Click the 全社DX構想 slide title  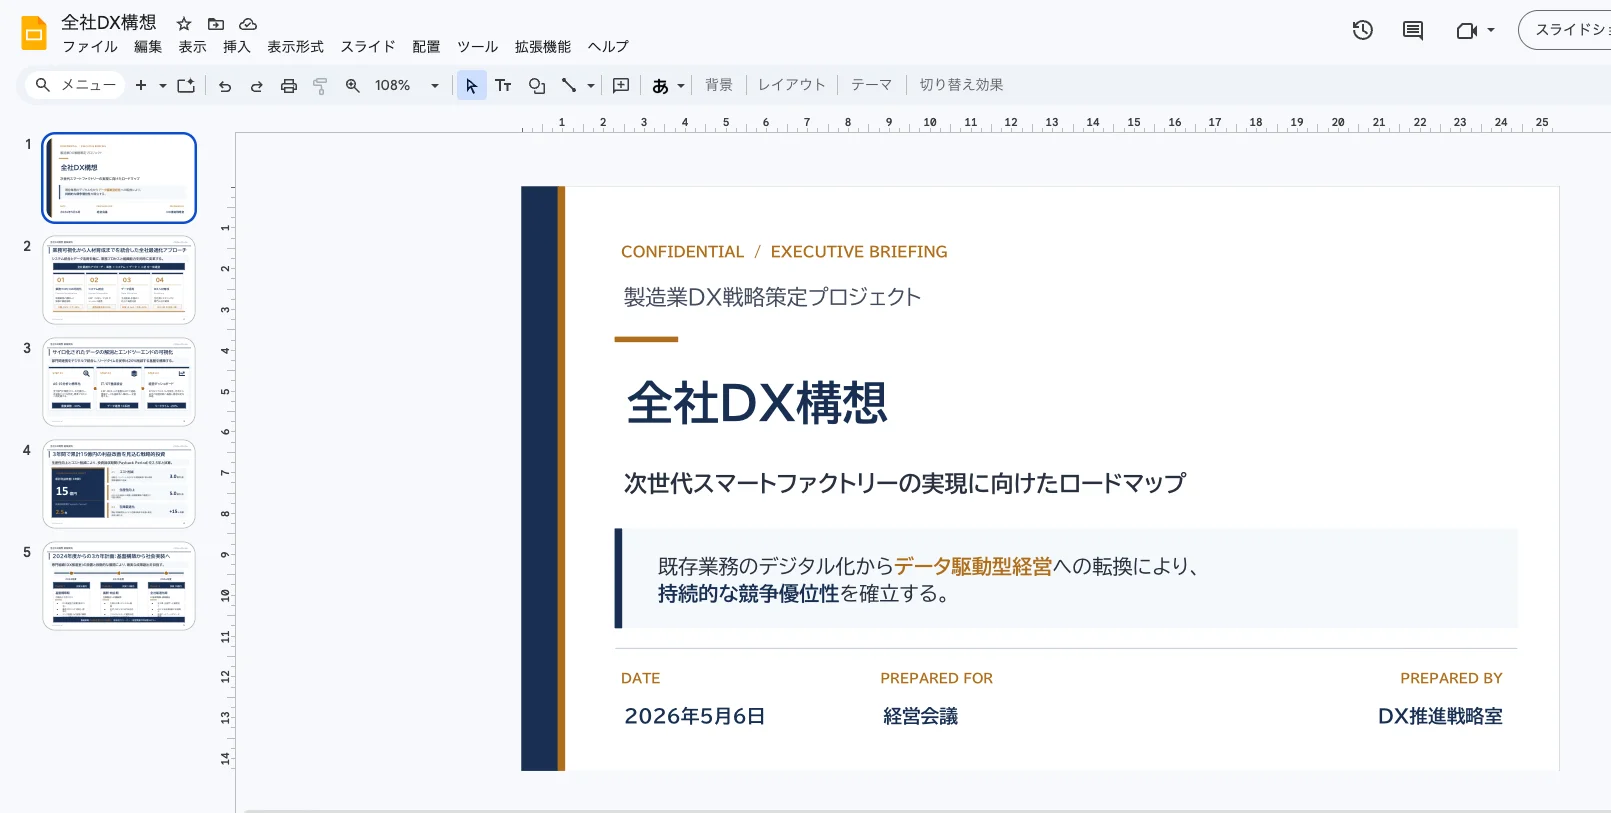757,403
